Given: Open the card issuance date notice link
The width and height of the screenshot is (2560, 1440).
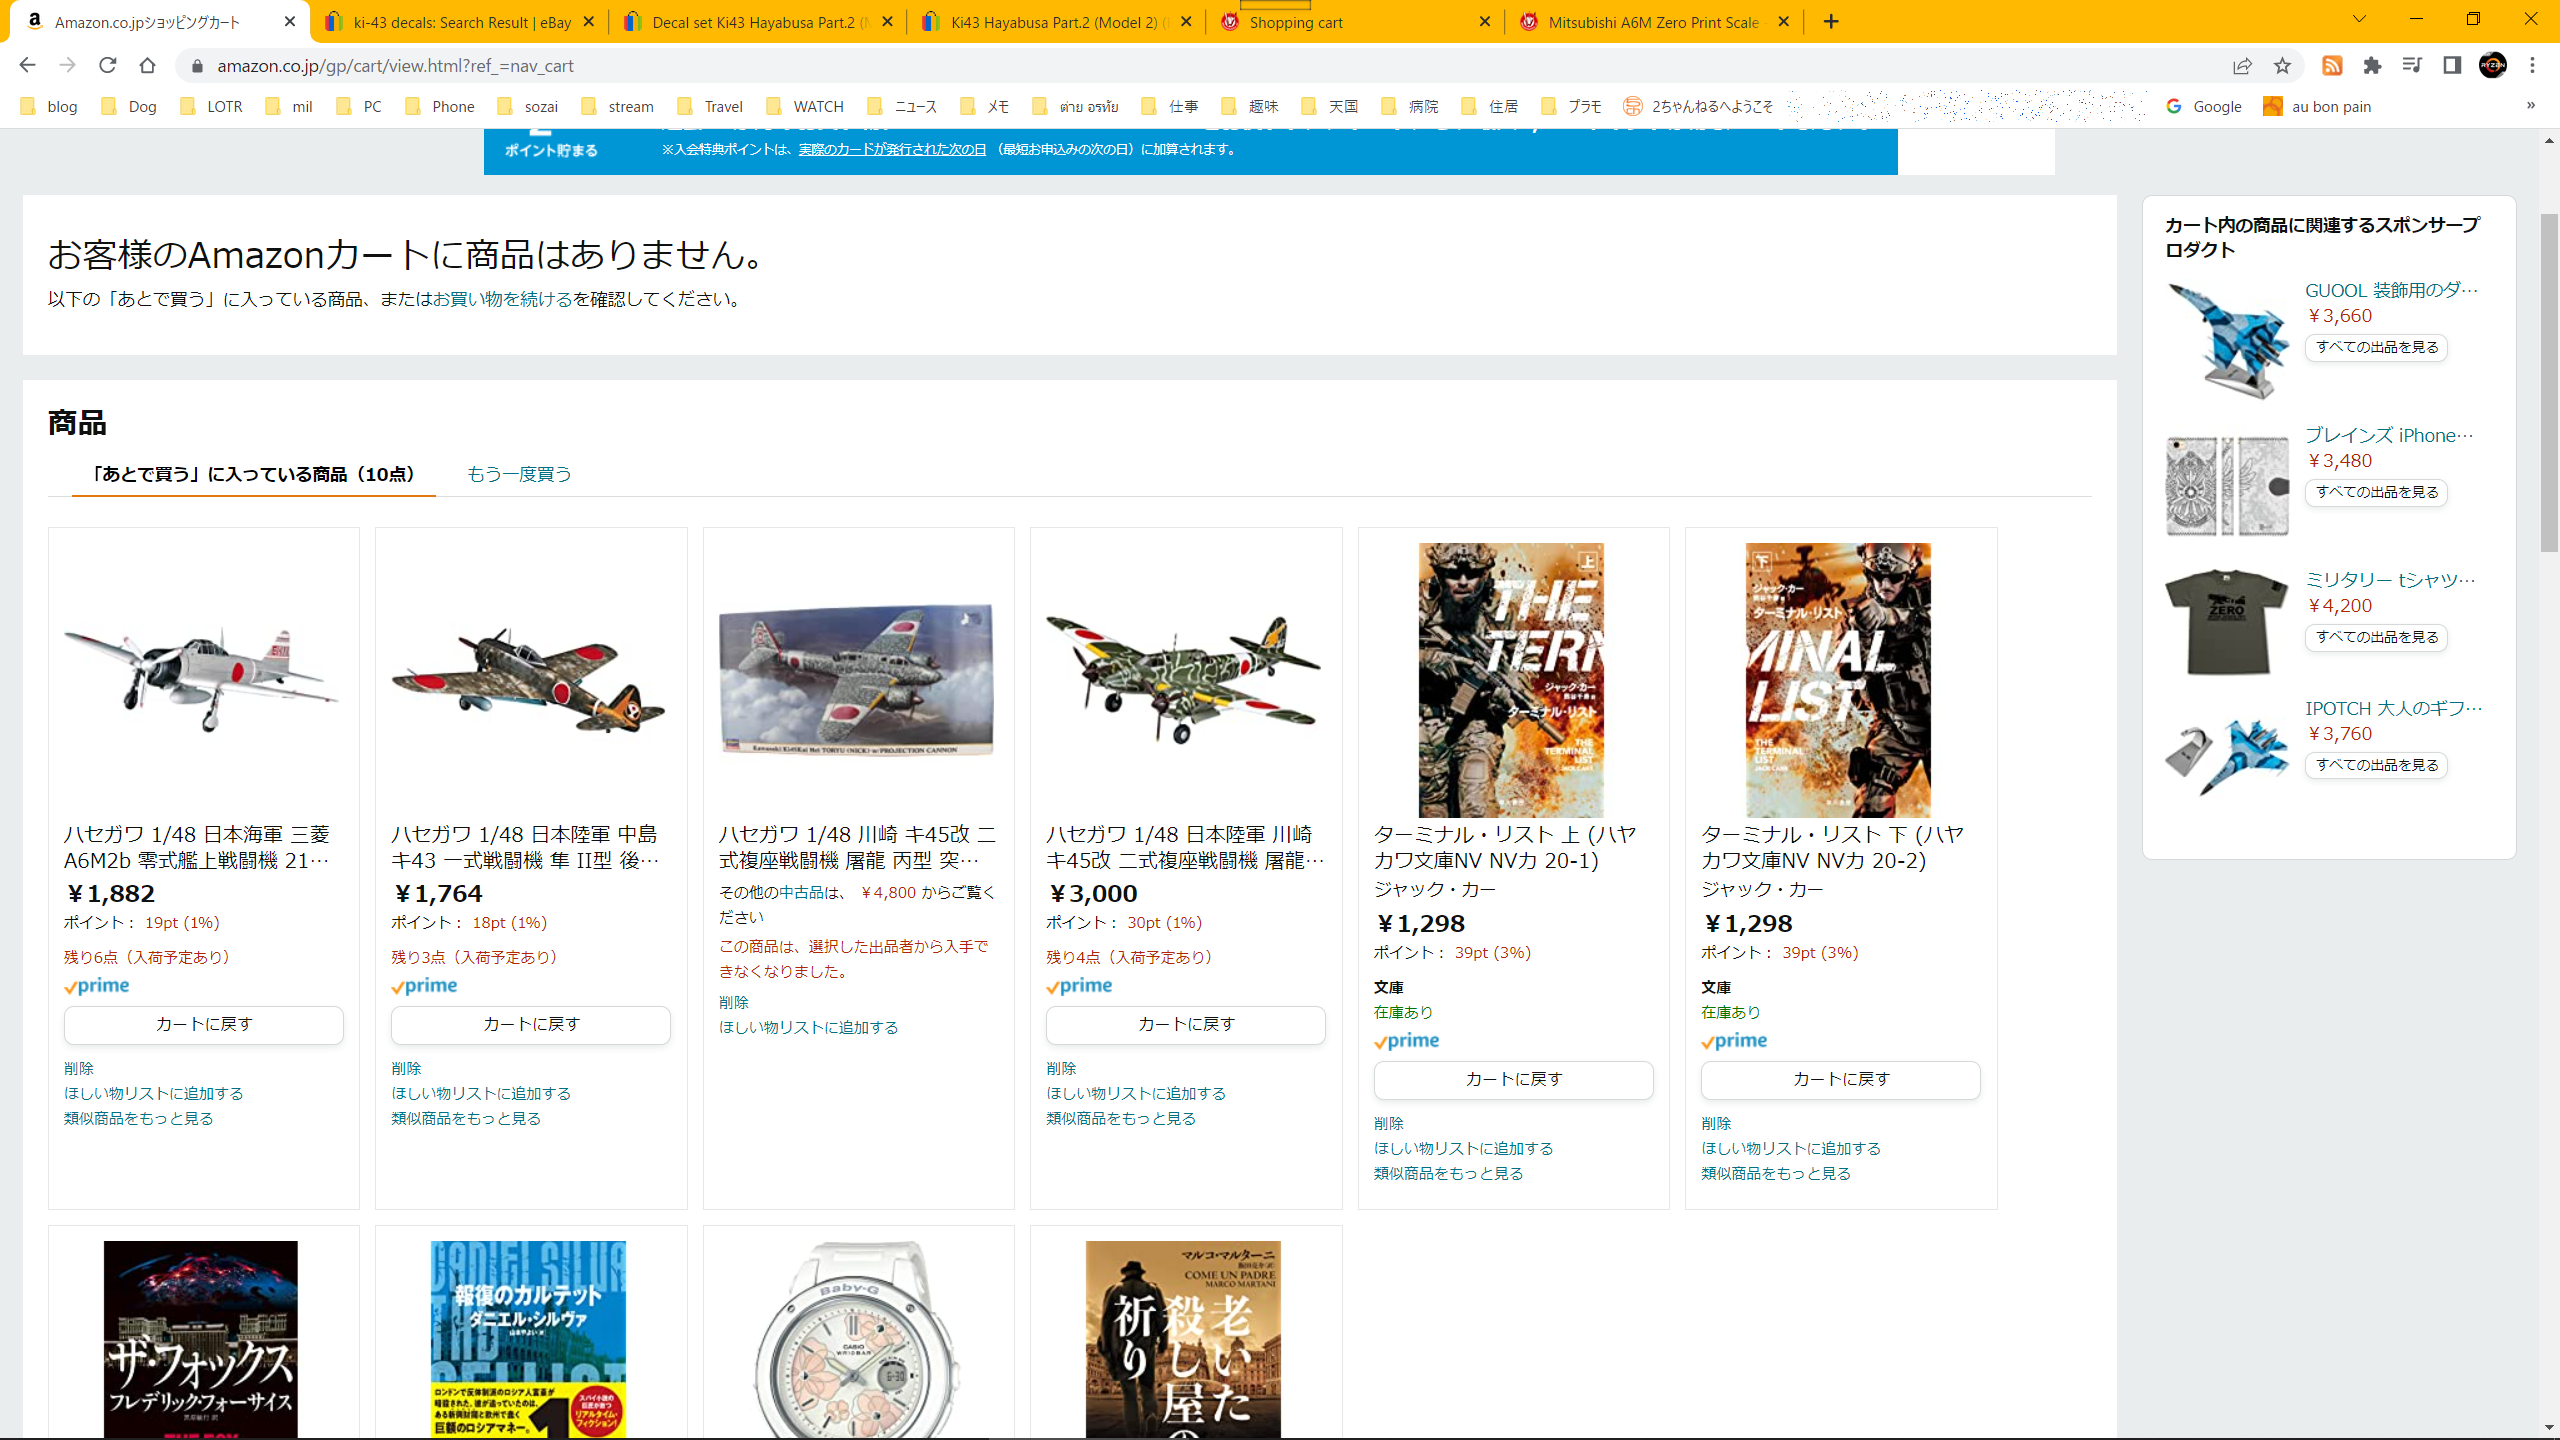Looking at the screenshot, I should click(x=892, y=149).
